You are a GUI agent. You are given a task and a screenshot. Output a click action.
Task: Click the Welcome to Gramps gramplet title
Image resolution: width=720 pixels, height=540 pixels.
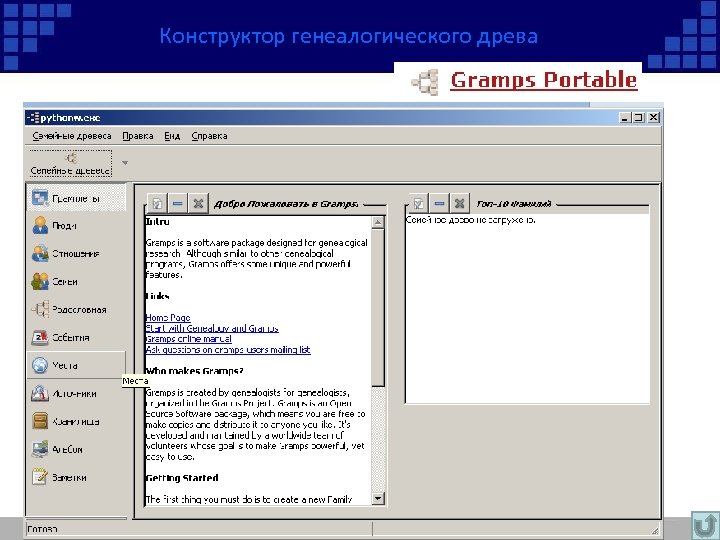click(x=286, y=204)
